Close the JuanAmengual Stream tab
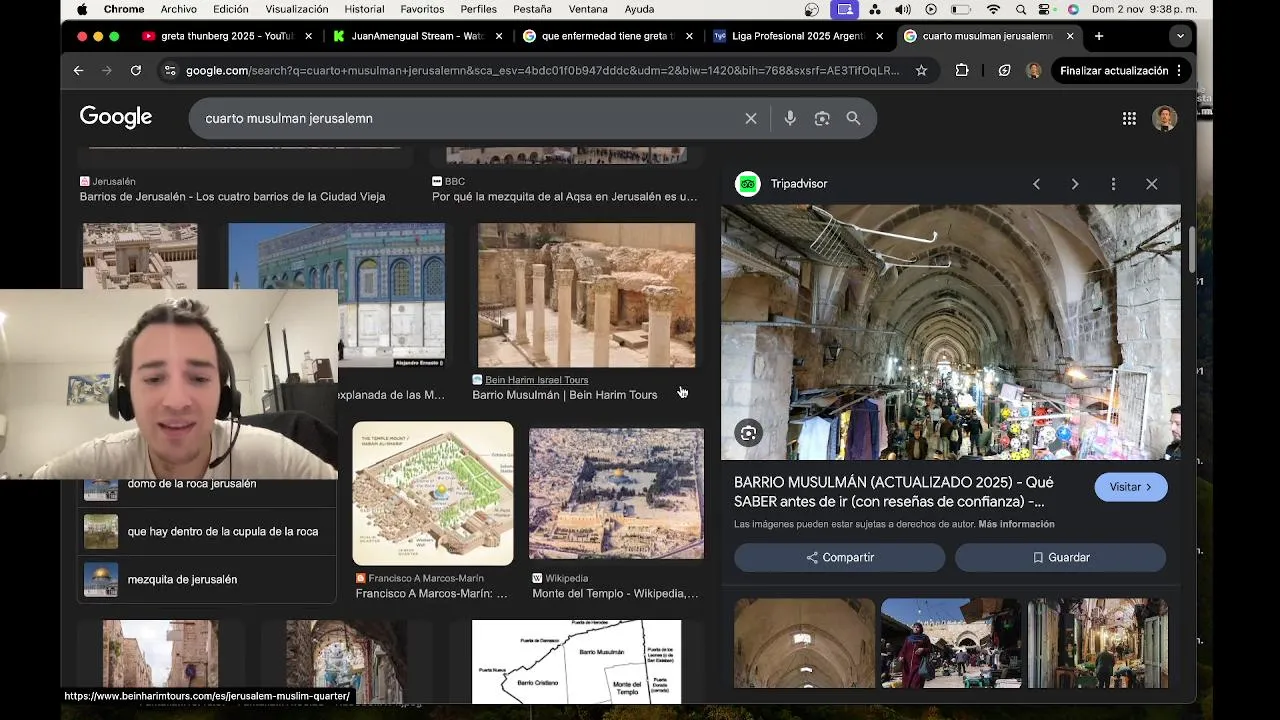1280x720 pixels. point(499,36)
